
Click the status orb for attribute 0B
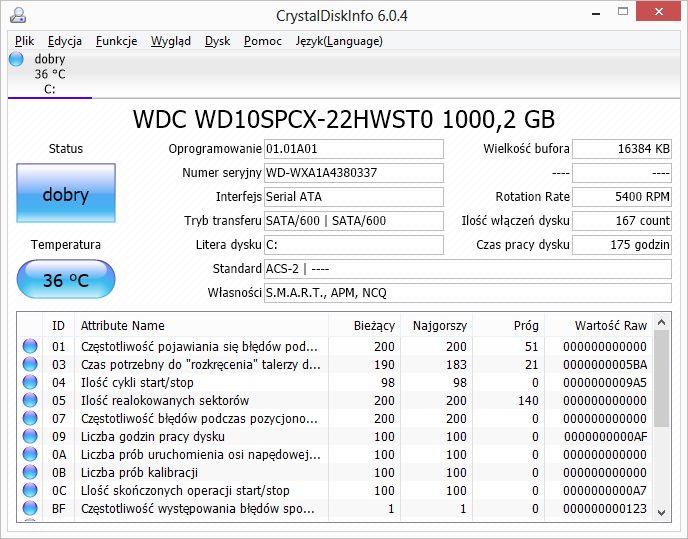tap(30, 472)
